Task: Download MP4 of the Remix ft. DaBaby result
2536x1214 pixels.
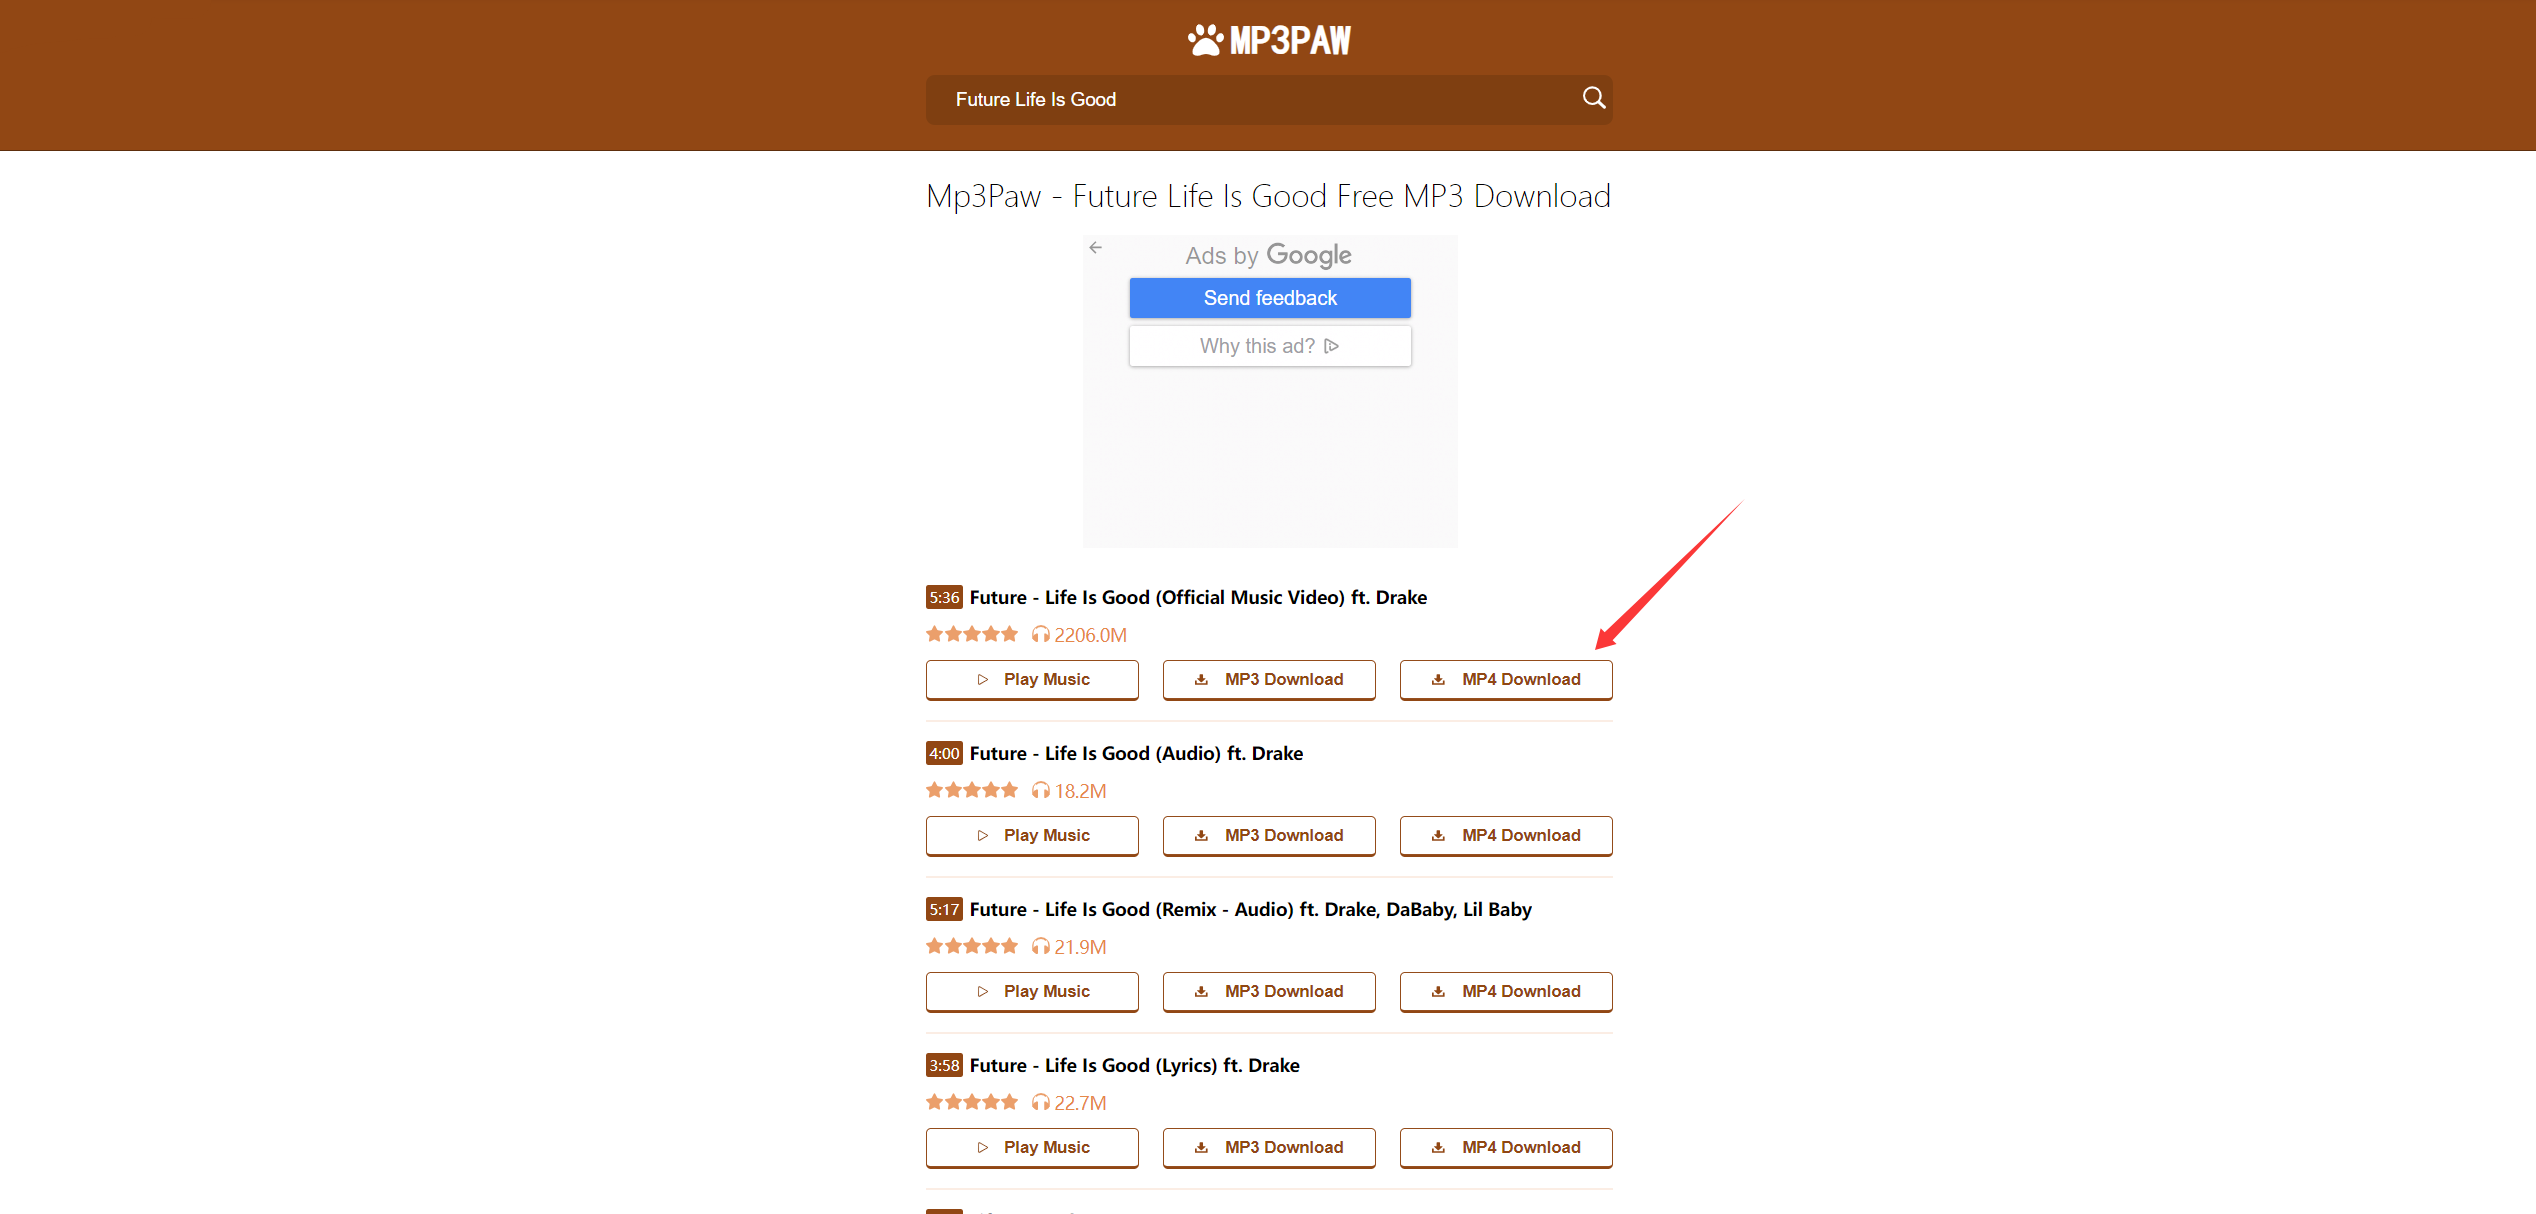Action: [1505, 991]
